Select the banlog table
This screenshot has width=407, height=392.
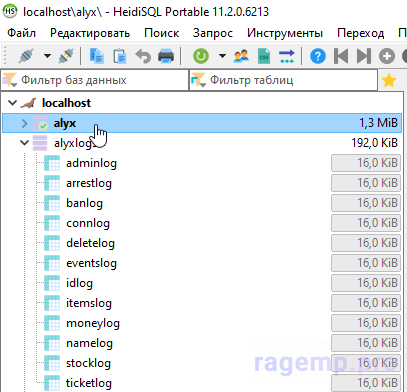[x=84, y=203]
